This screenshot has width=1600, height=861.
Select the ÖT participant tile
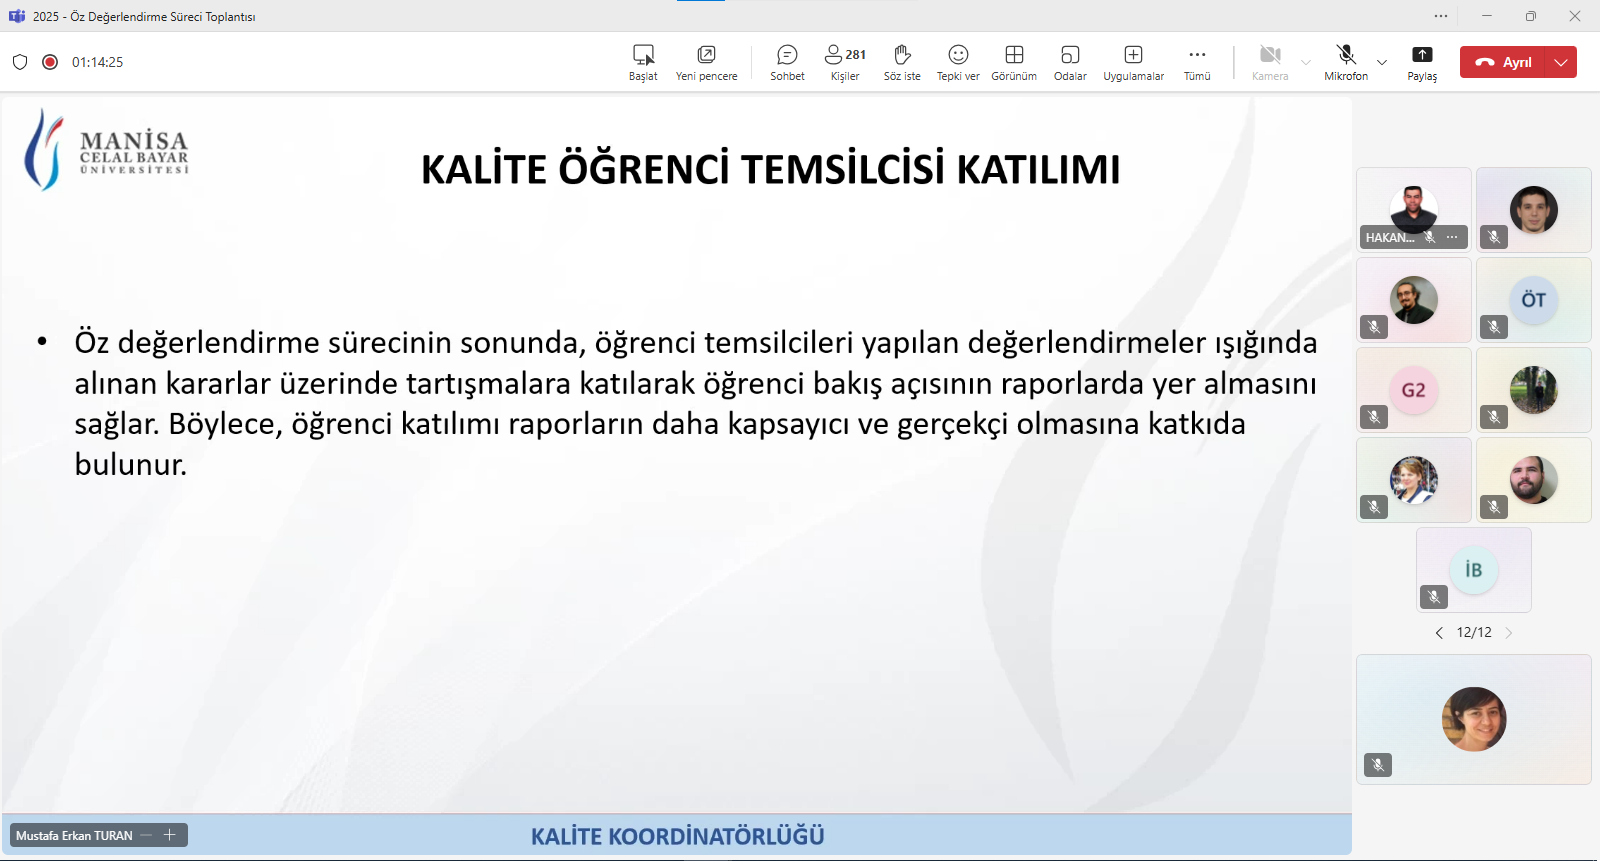1533,300
